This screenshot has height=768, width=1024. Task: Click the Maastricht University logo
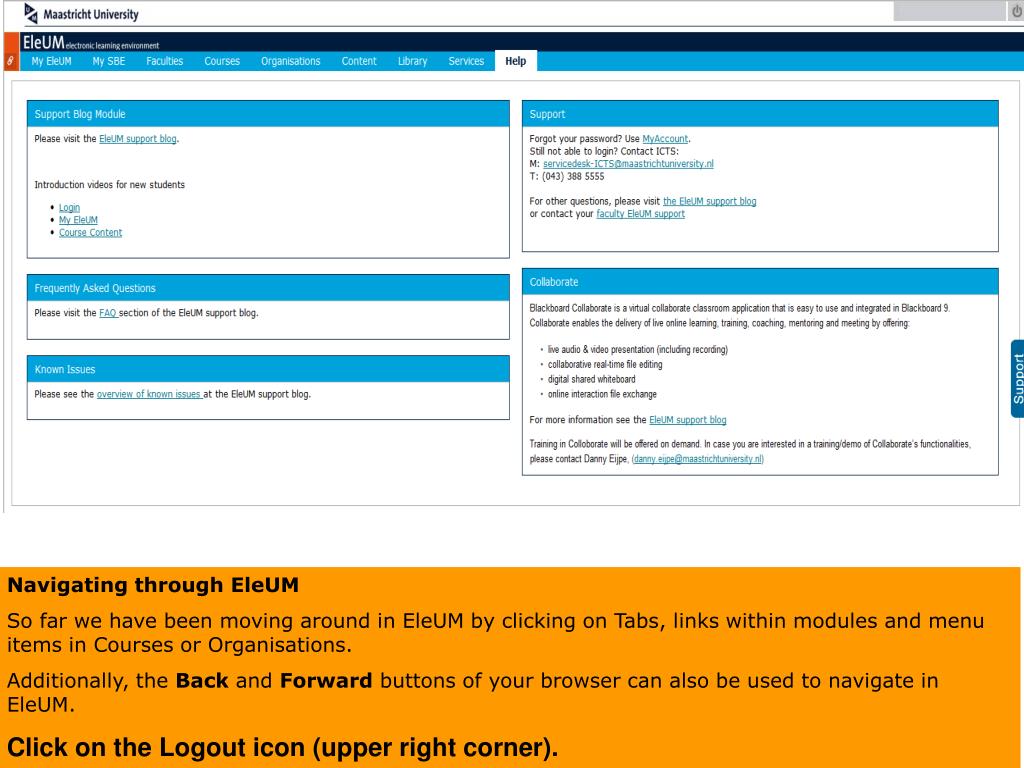81,14
